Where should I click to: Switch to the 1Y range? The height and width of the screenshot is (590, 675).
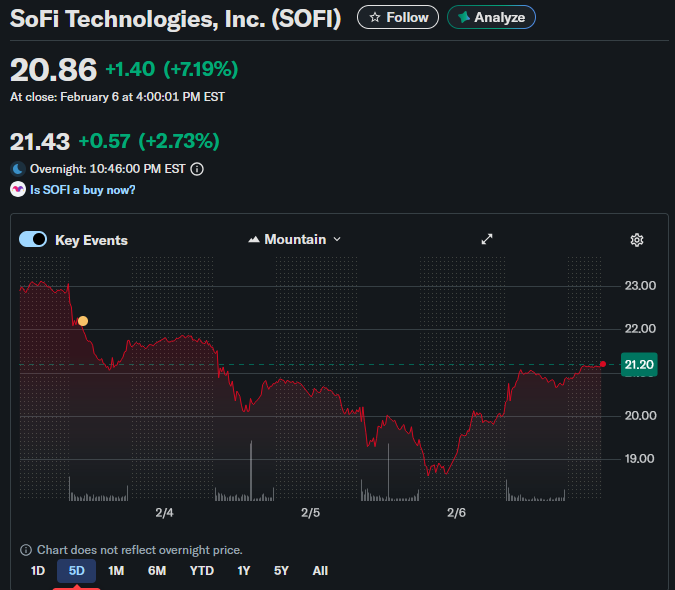[x=244, y=571]
